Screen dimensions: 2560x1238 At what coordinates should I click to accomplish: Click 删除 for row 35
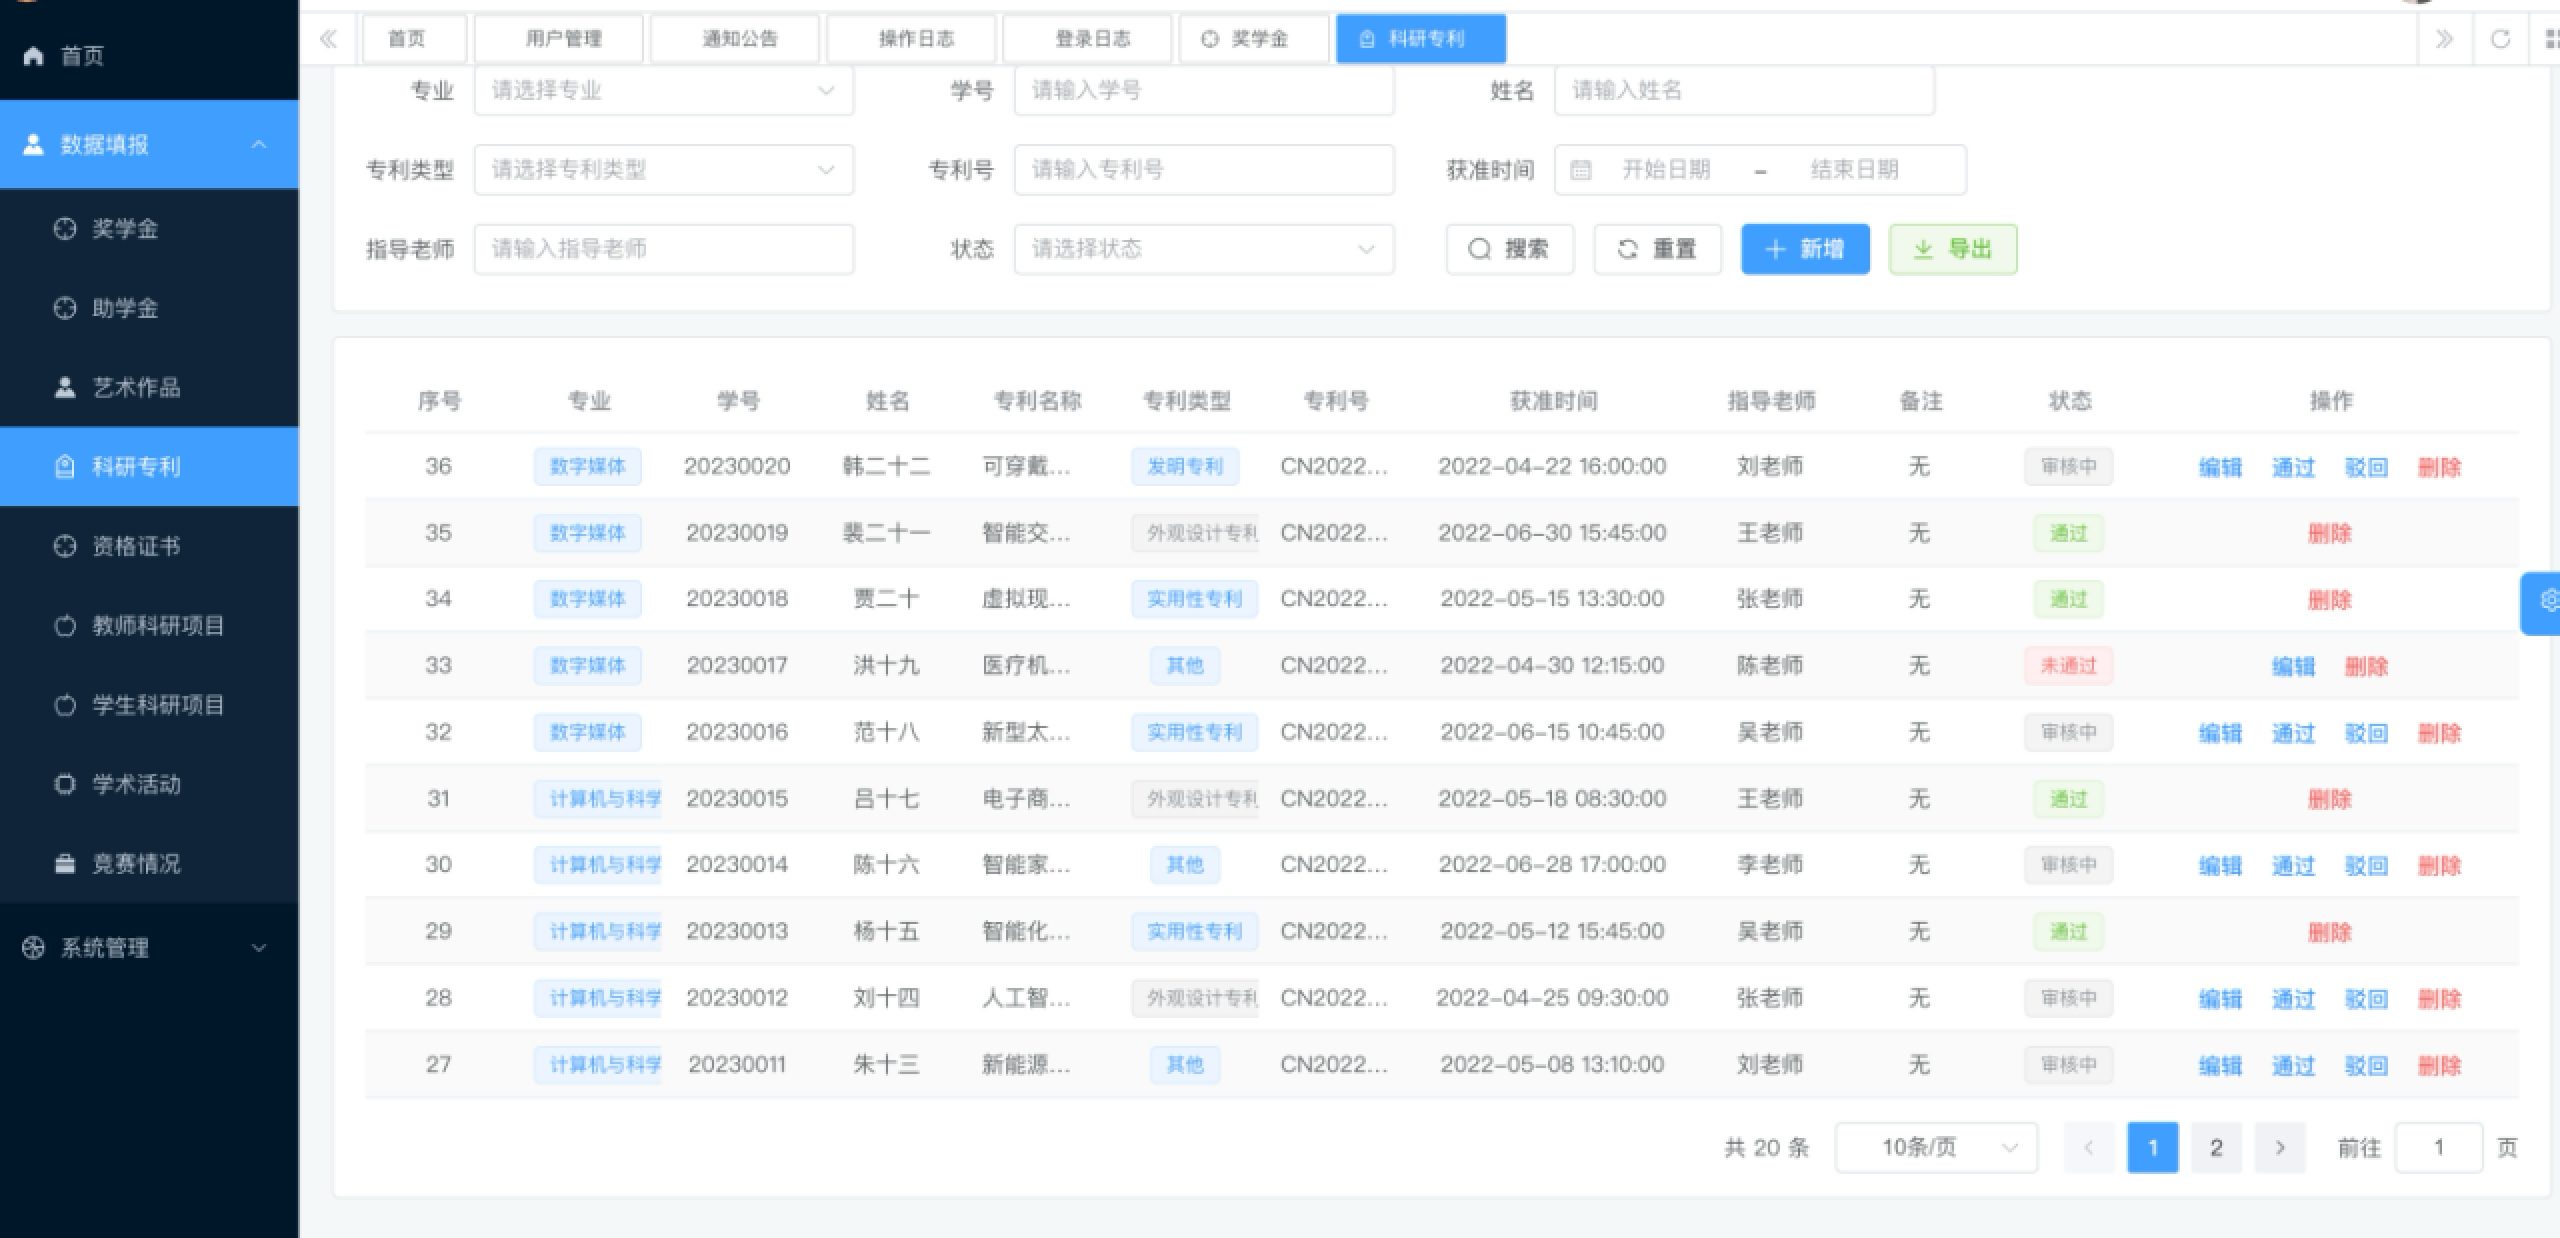[x=2330, y=533]
